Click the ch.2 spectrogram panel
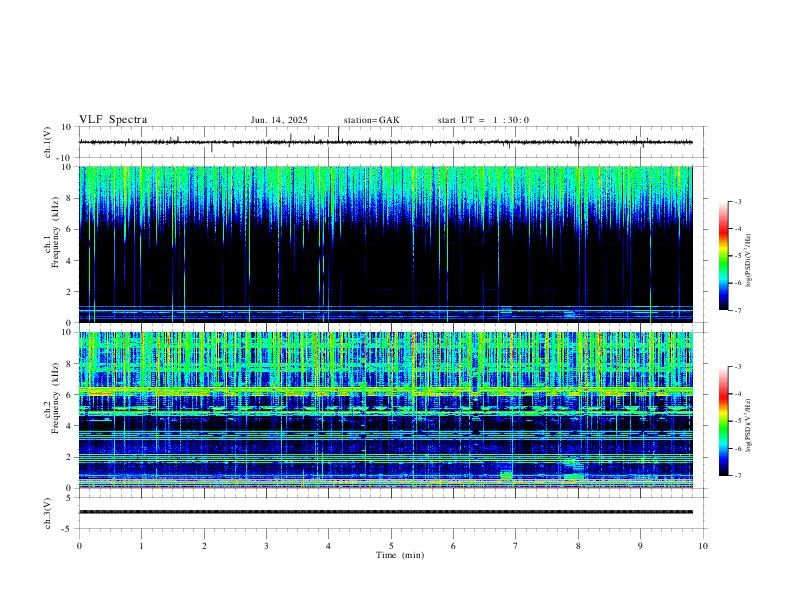The image size is (792, 612). click(385, 410)
